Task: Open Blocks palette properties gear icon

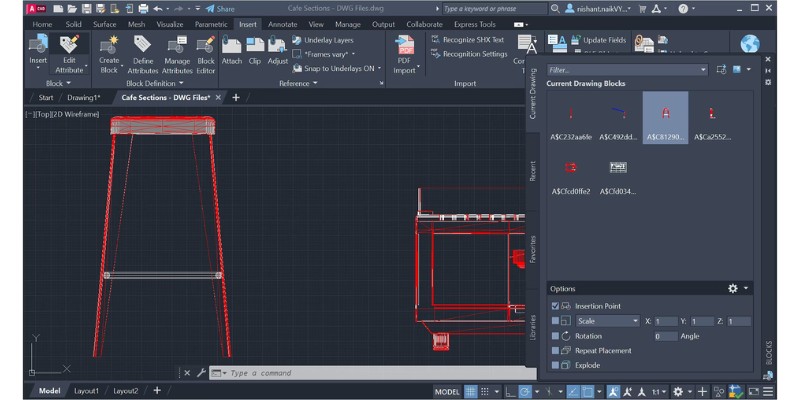Action: click(768, 82)
